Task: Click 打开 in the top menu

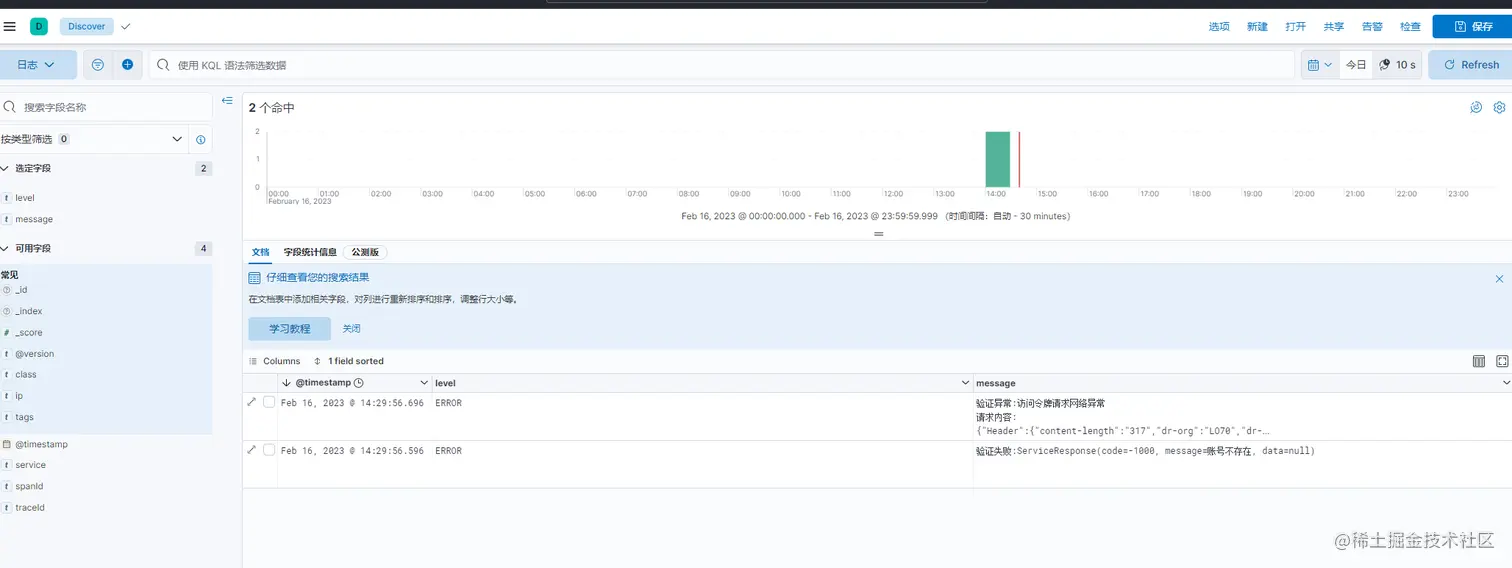Action: [x=1296, y=26]
